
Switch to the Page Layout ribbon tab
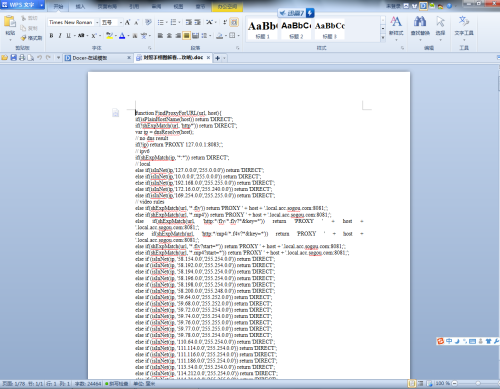(x=107, y=6)
